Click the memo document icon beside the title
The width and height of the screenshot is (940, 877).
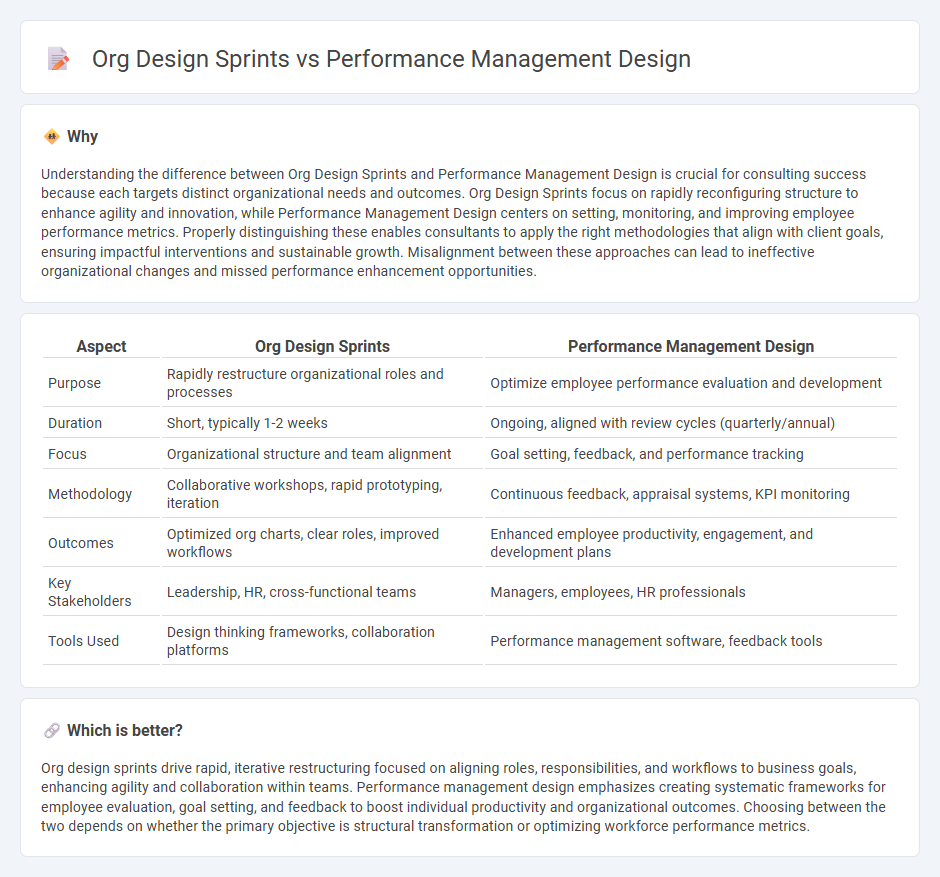58,59
